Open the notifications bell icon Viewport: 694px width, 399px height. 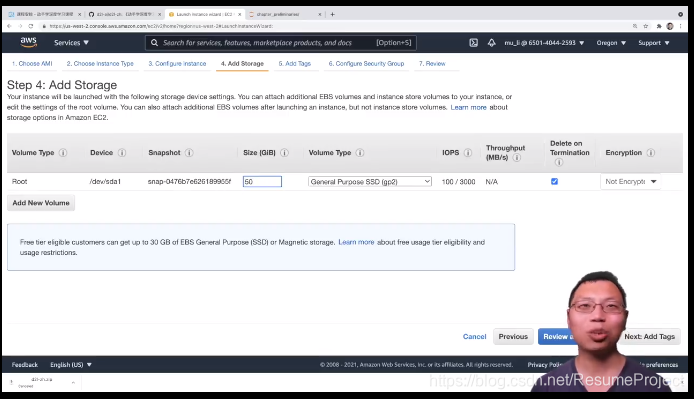pos(491,43)
